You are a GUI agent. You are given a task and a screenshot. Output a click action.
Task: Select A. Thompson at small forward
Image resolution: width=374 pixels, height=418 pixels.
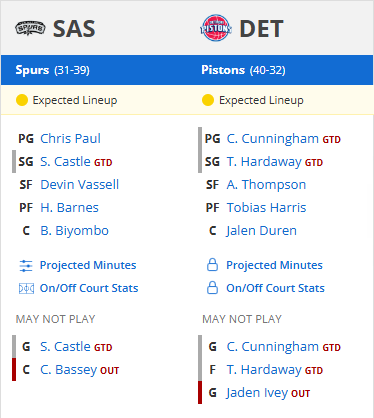(x=266, y=185)
